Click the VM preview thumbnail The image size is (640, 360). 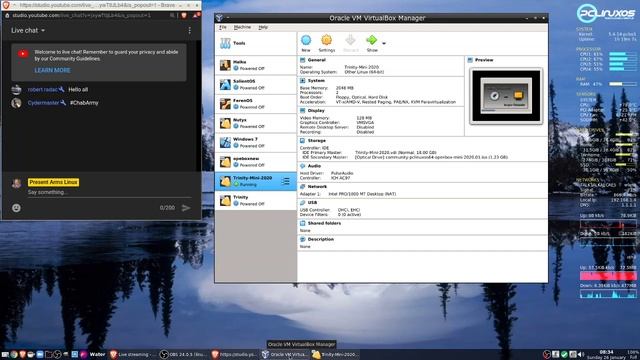coord(506,96)
